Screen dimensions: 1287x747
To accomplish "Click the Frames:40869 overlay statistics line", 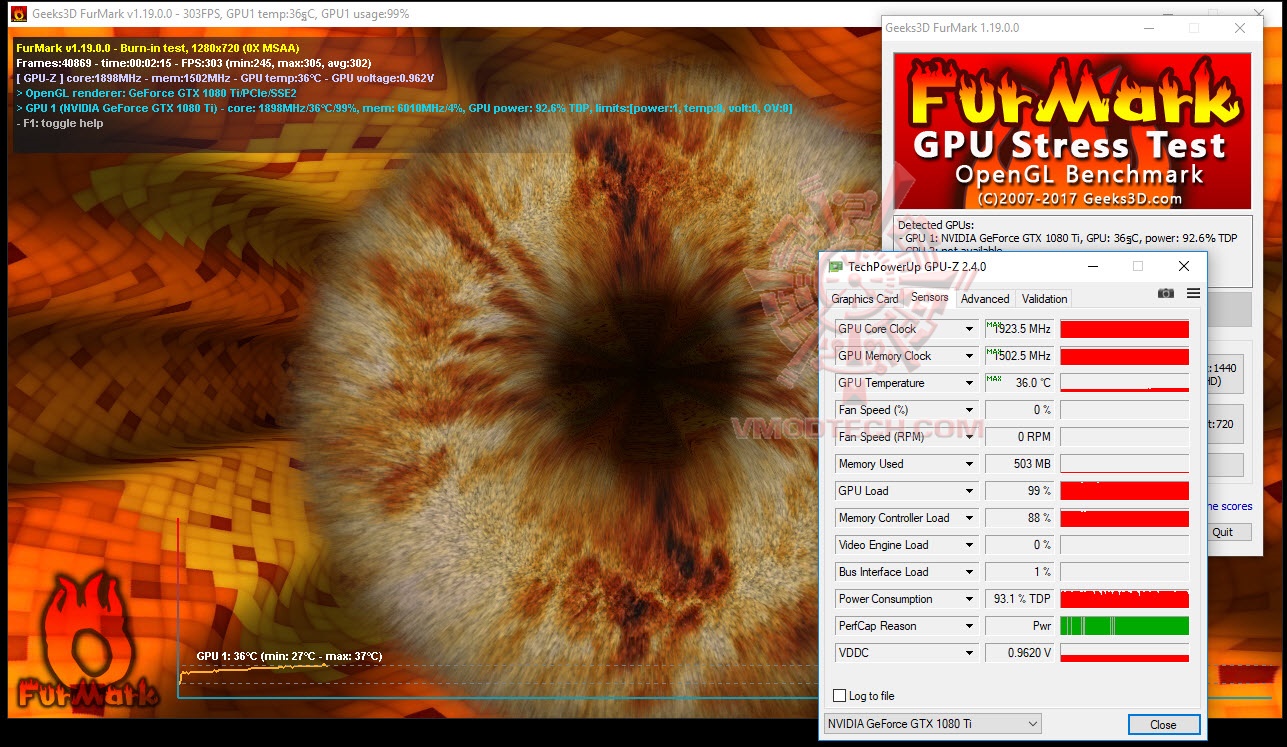I will point(193,63).
